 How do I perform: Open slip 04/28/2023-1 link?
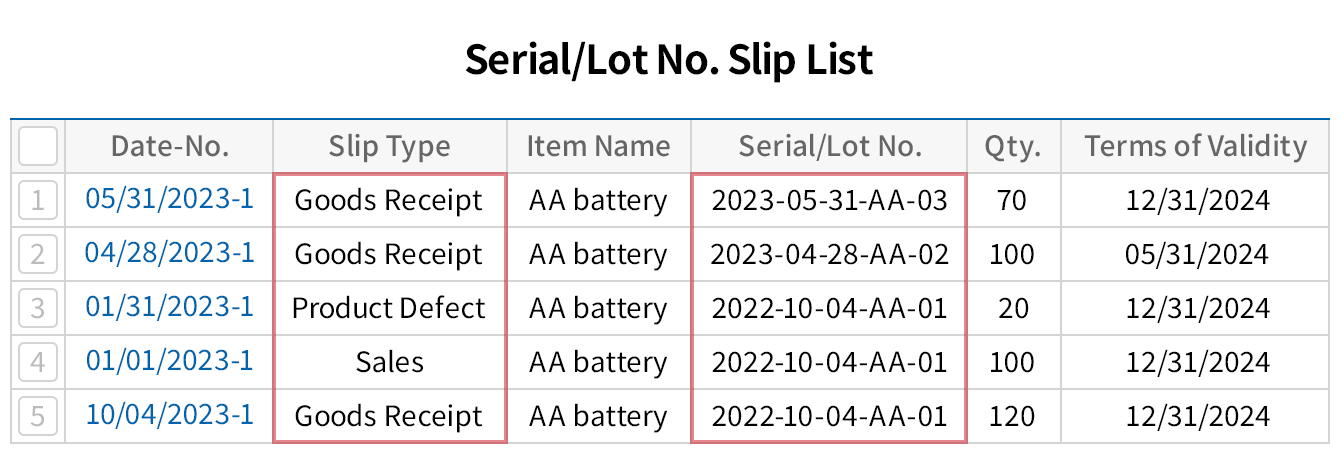pos(169,253)
